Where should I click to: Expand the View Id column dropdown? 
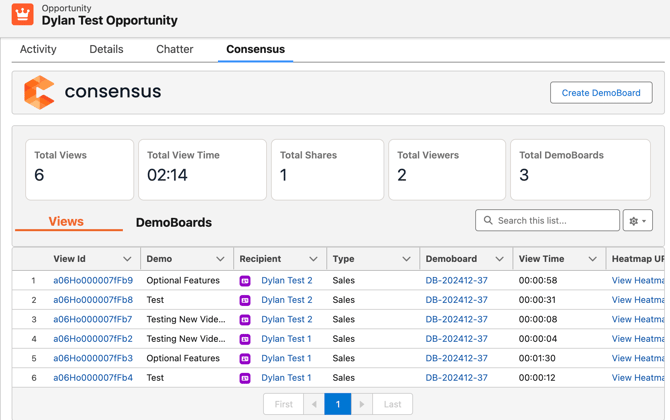tap(127, 259)
